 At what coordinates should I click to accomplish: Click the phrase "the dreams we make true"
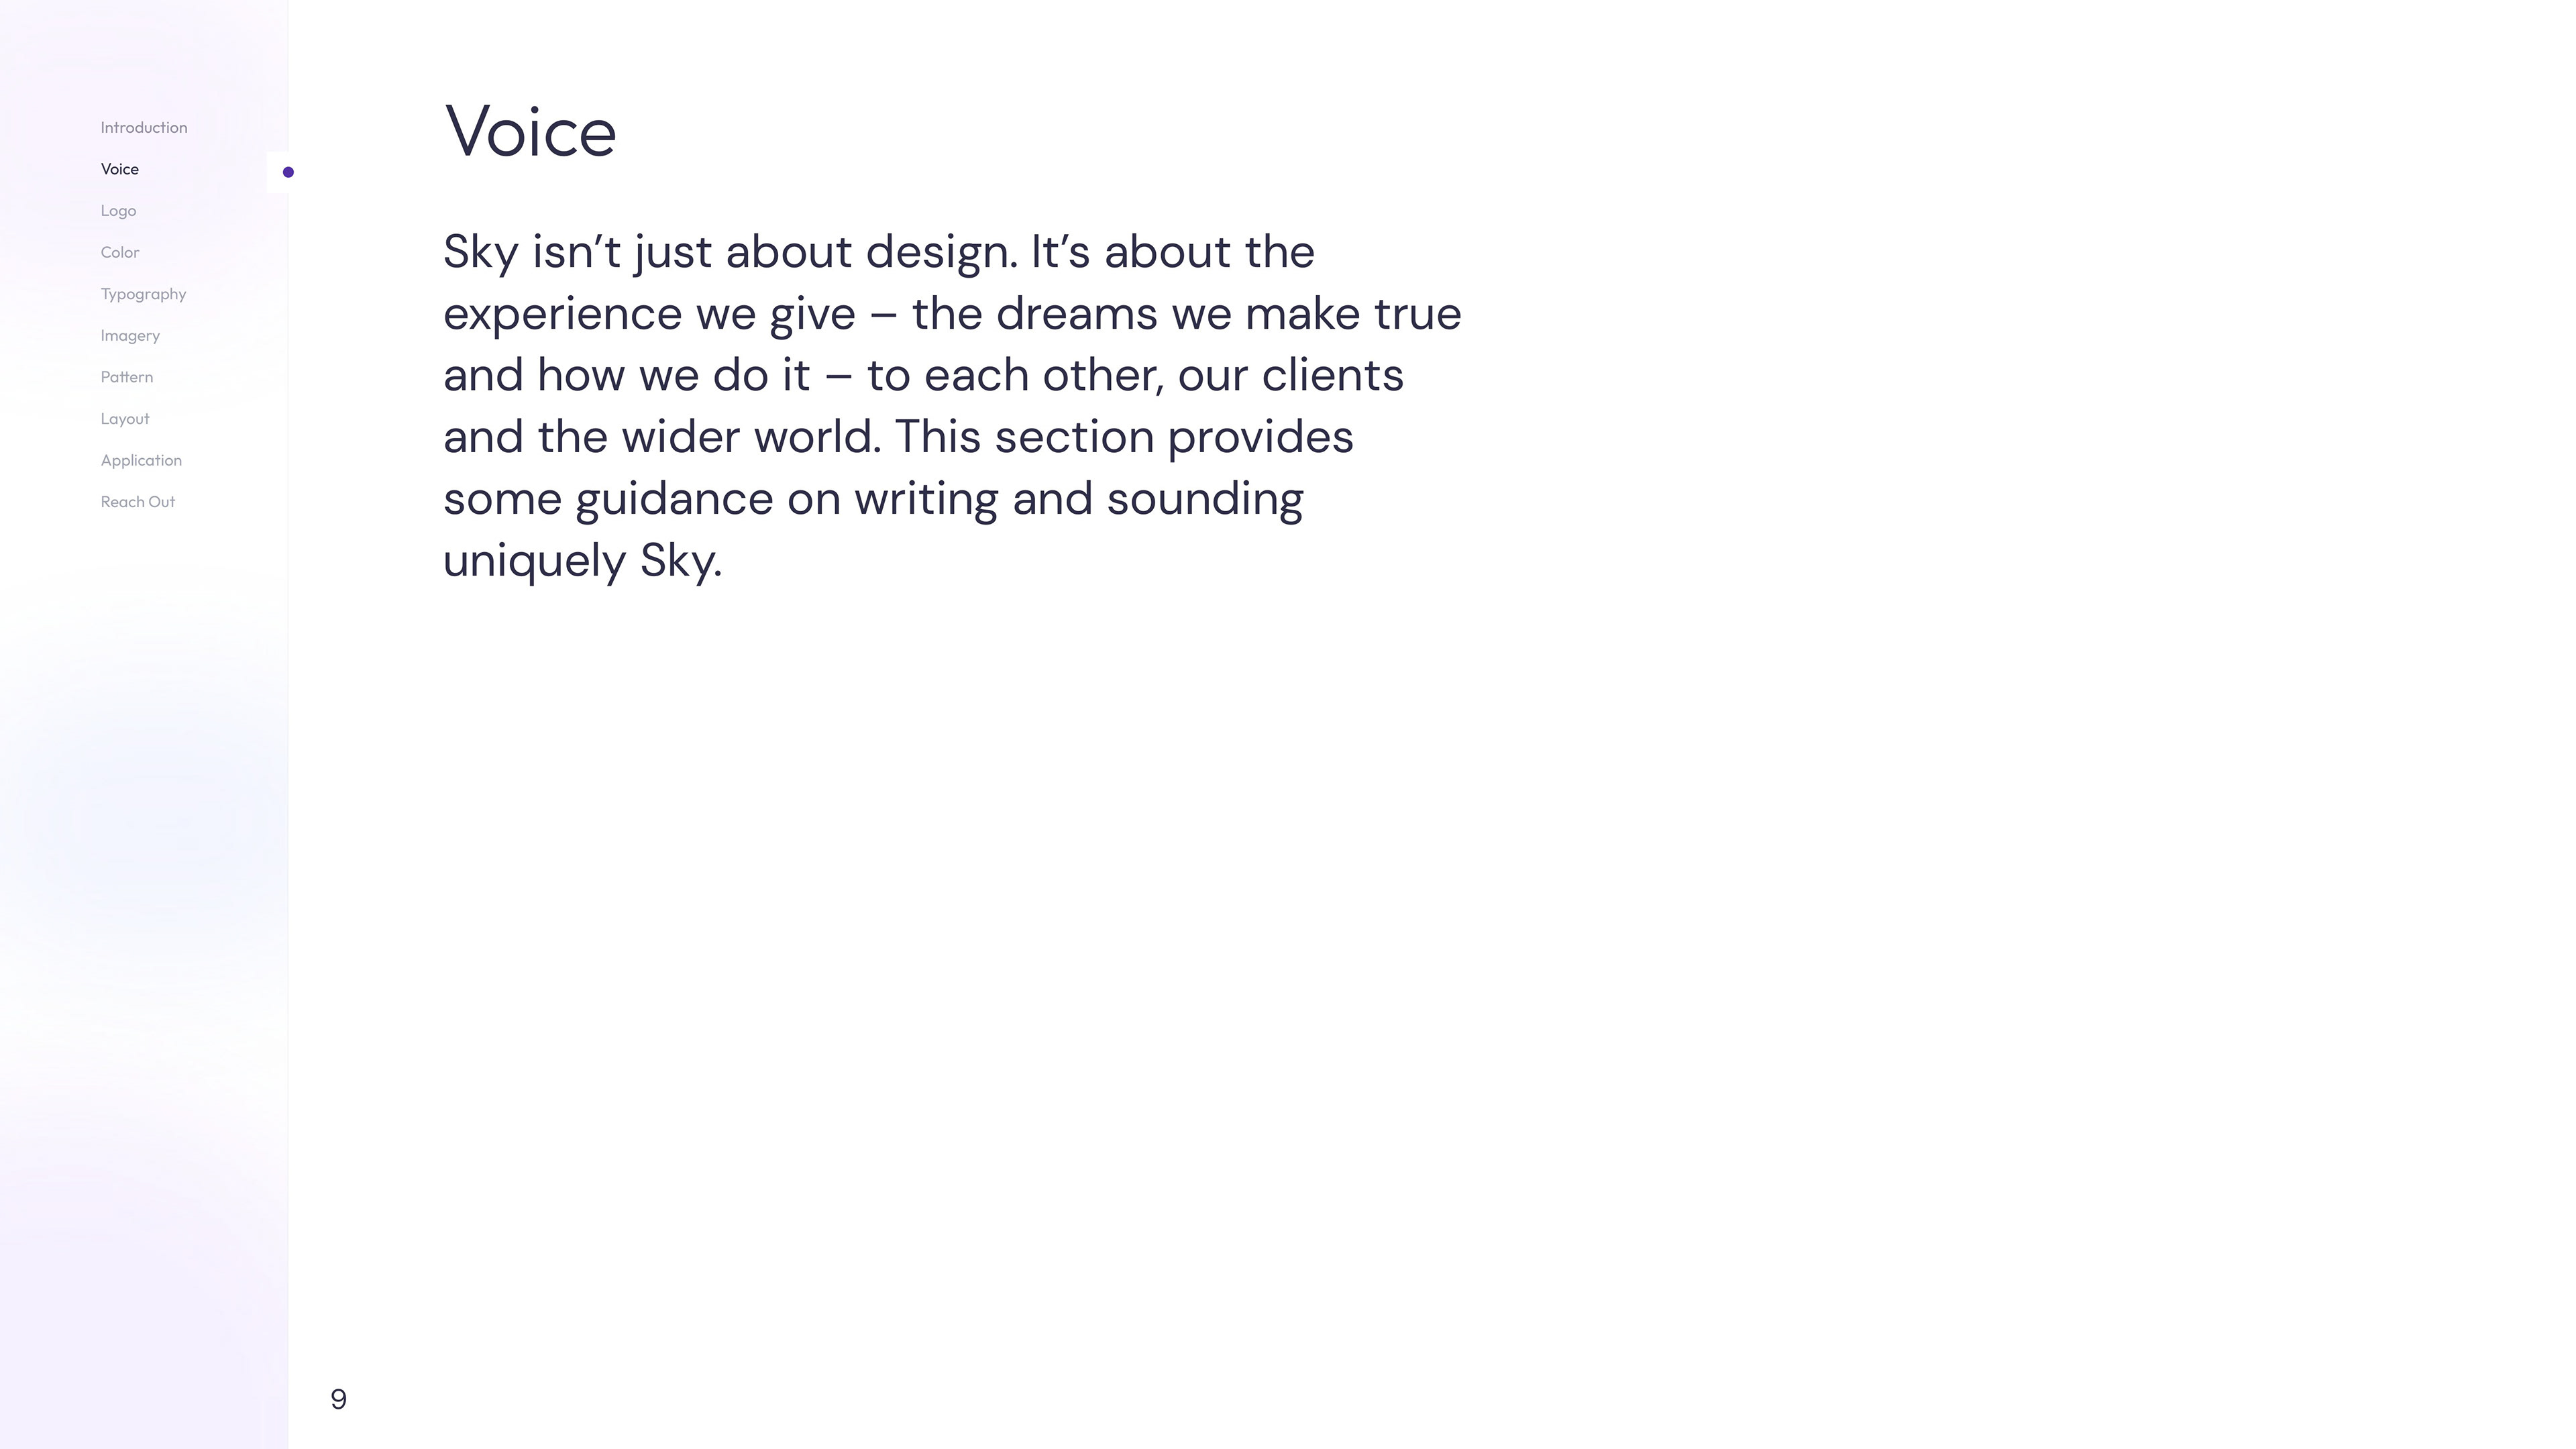[x=1186, y=314]
